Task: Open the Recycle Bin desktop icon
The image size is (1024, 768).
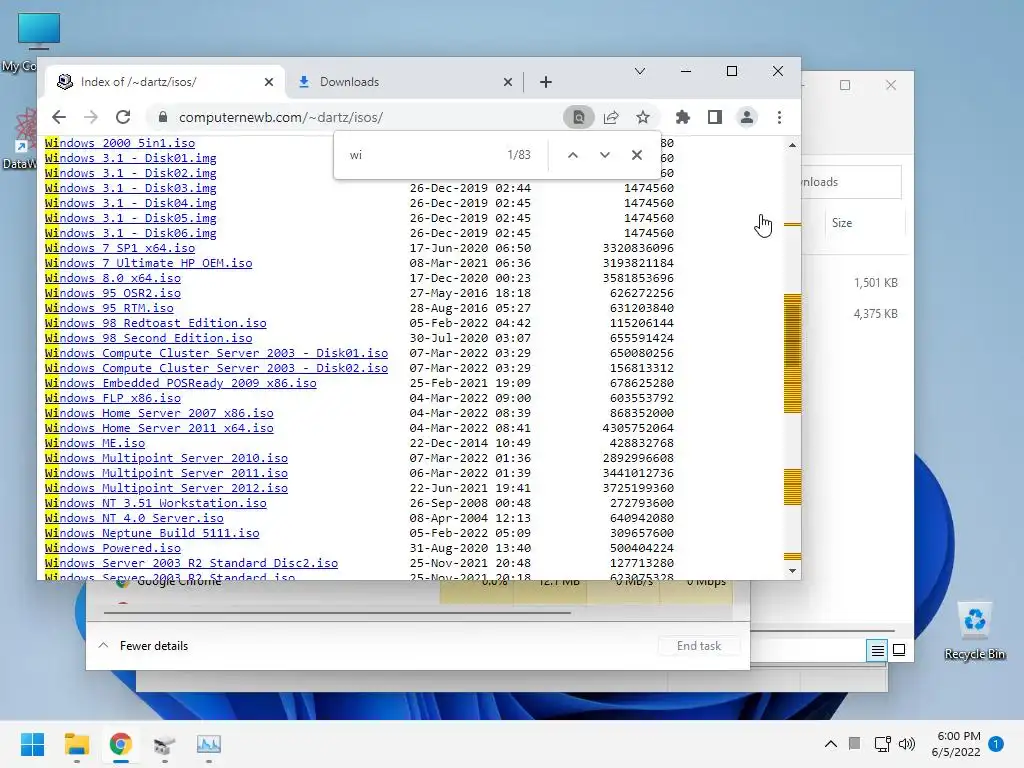Action: point(974,631)
